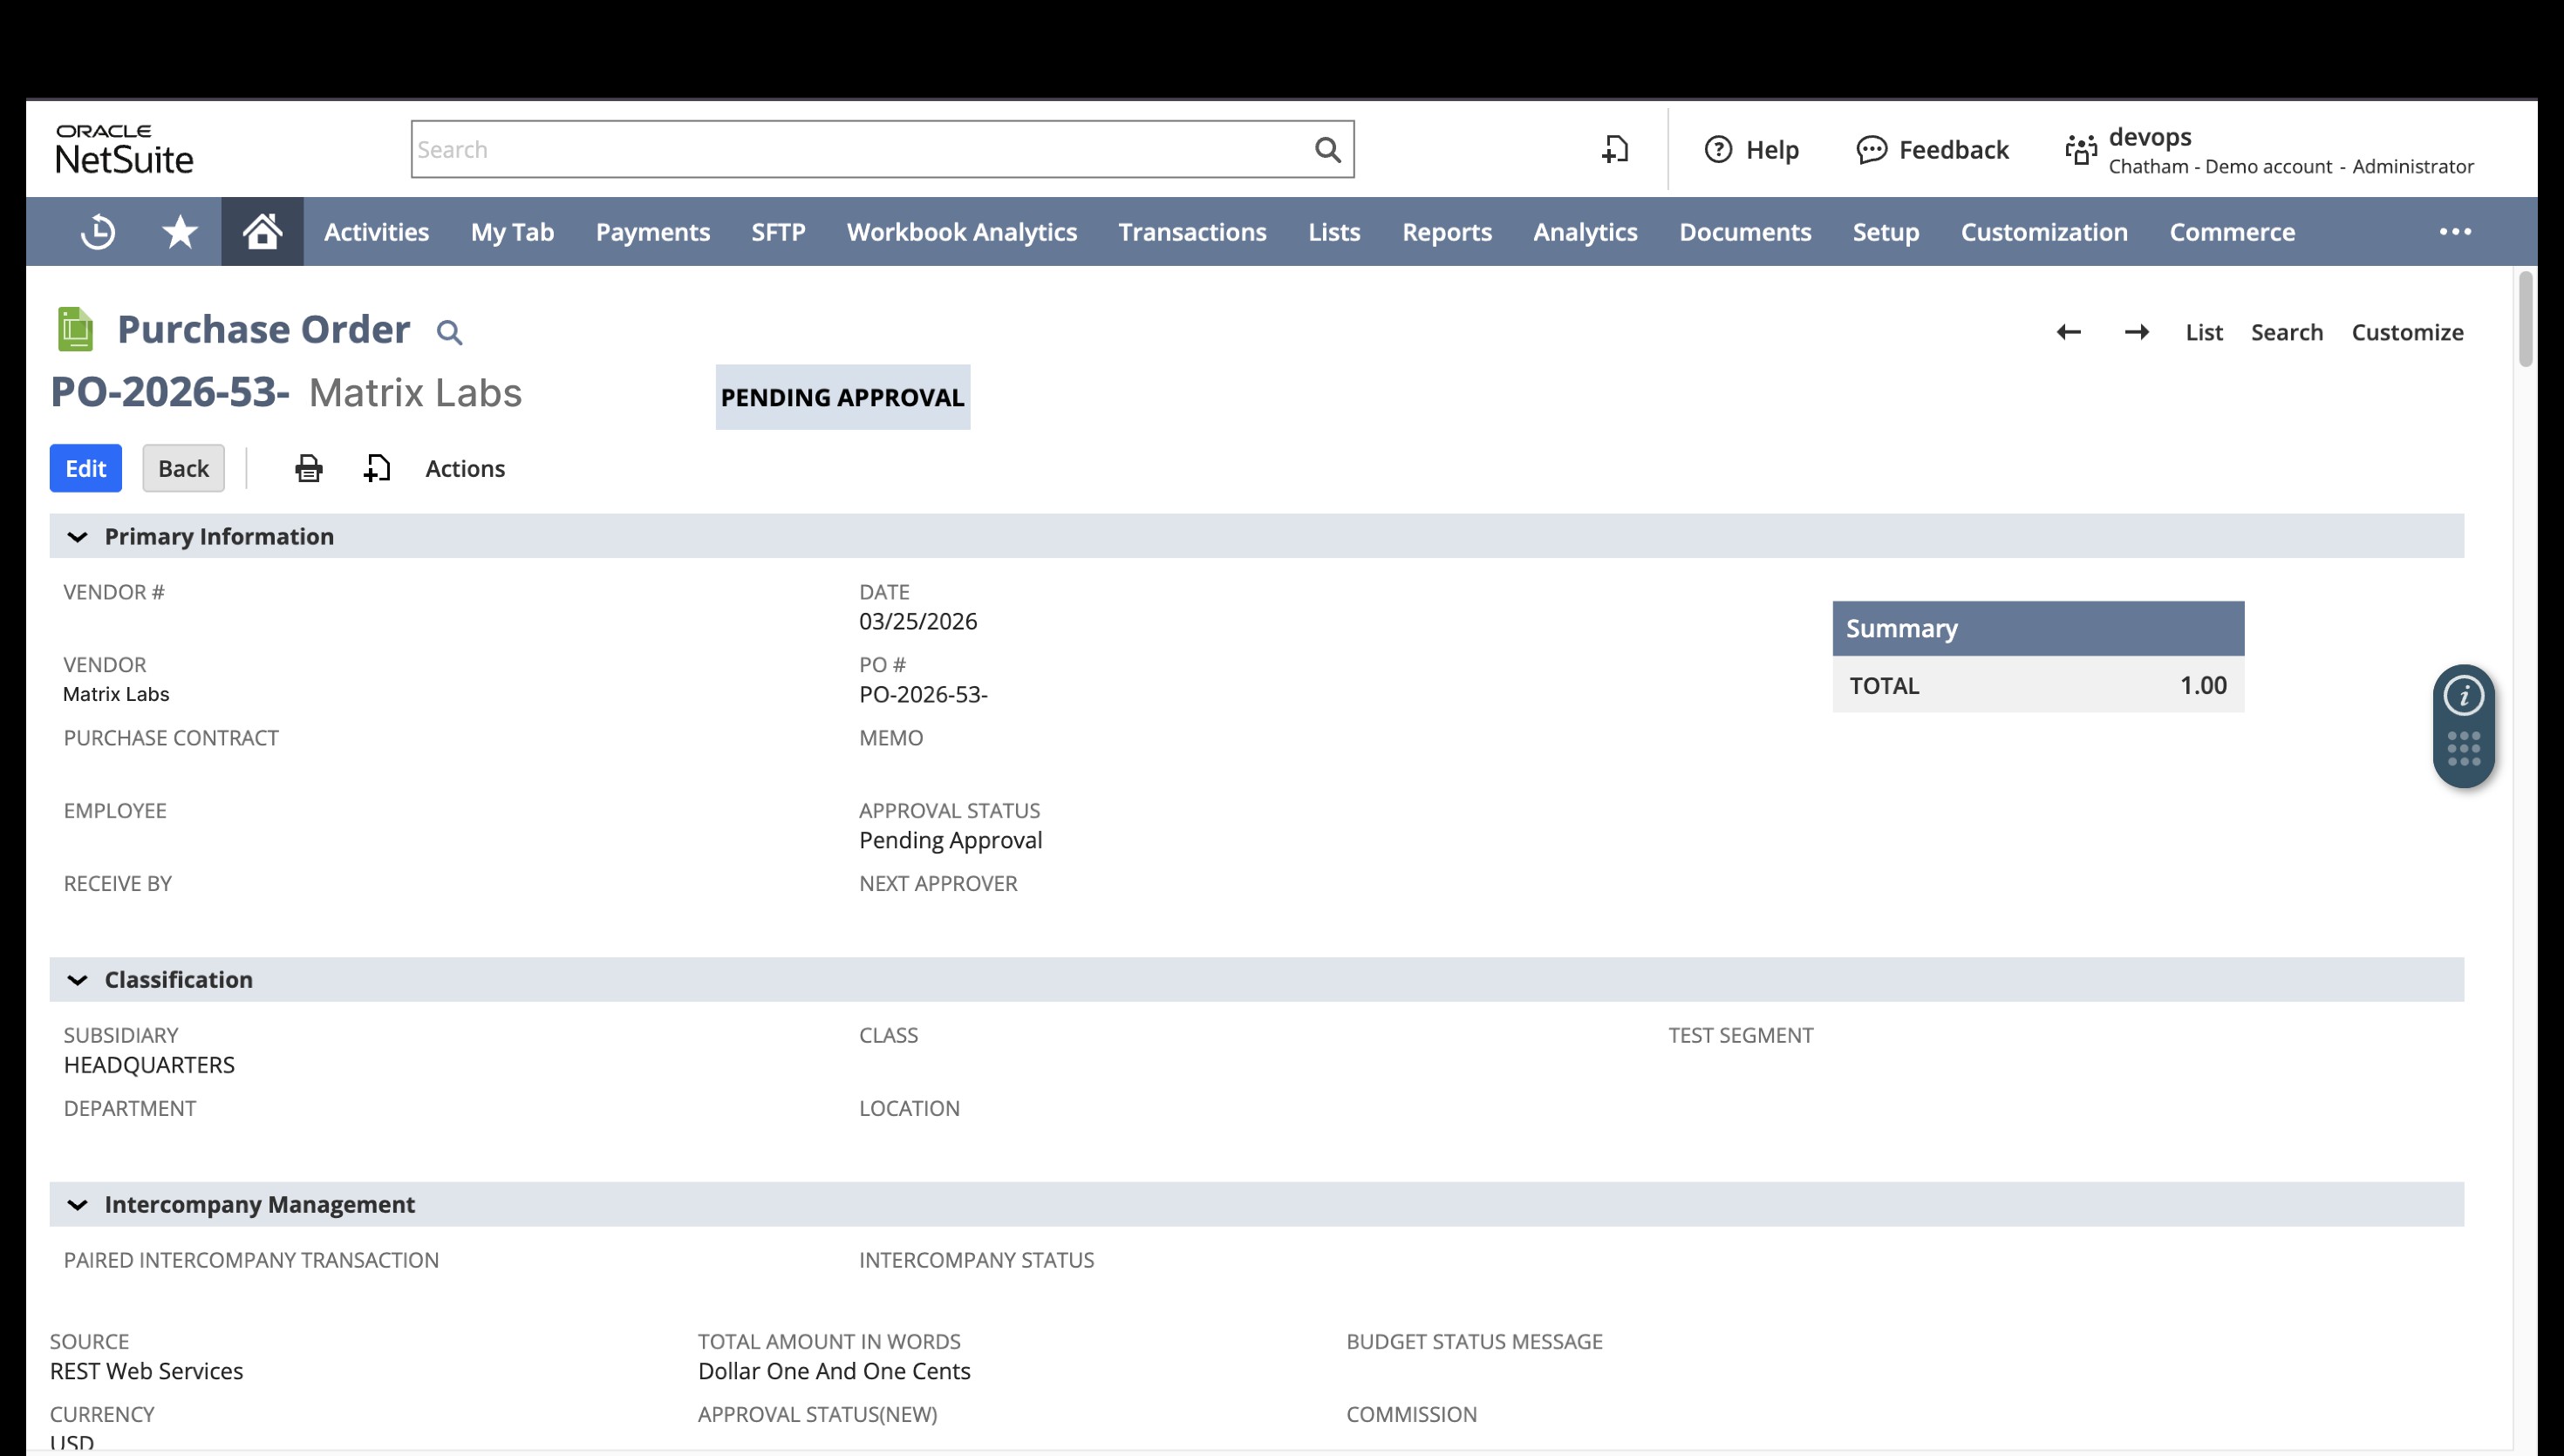Screen dimensions: 2564x1456
Task: Click the HEADQUARTERS subsidiary value
Action: (149, 1065)
